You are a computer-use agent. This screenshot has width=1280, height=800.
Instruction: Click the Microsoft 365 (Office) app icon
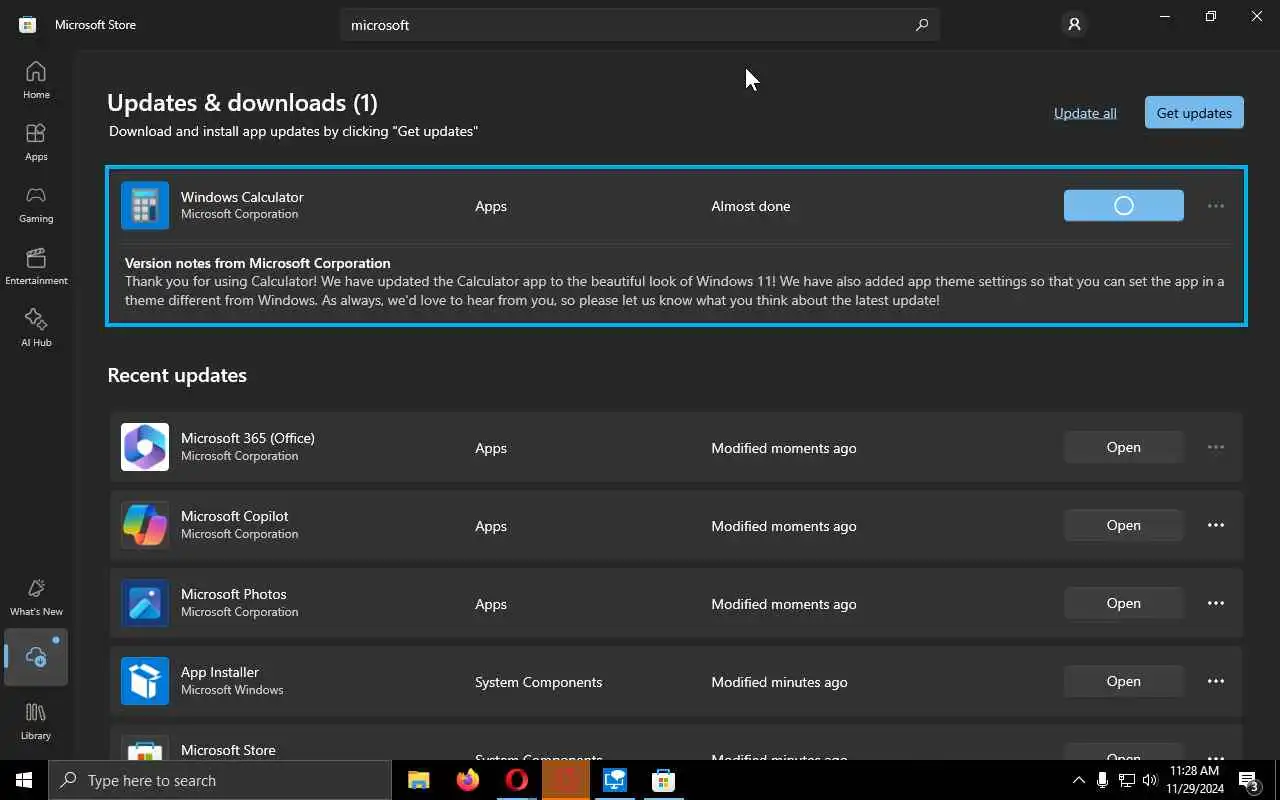pyautogui.click(x=145, y=447)
